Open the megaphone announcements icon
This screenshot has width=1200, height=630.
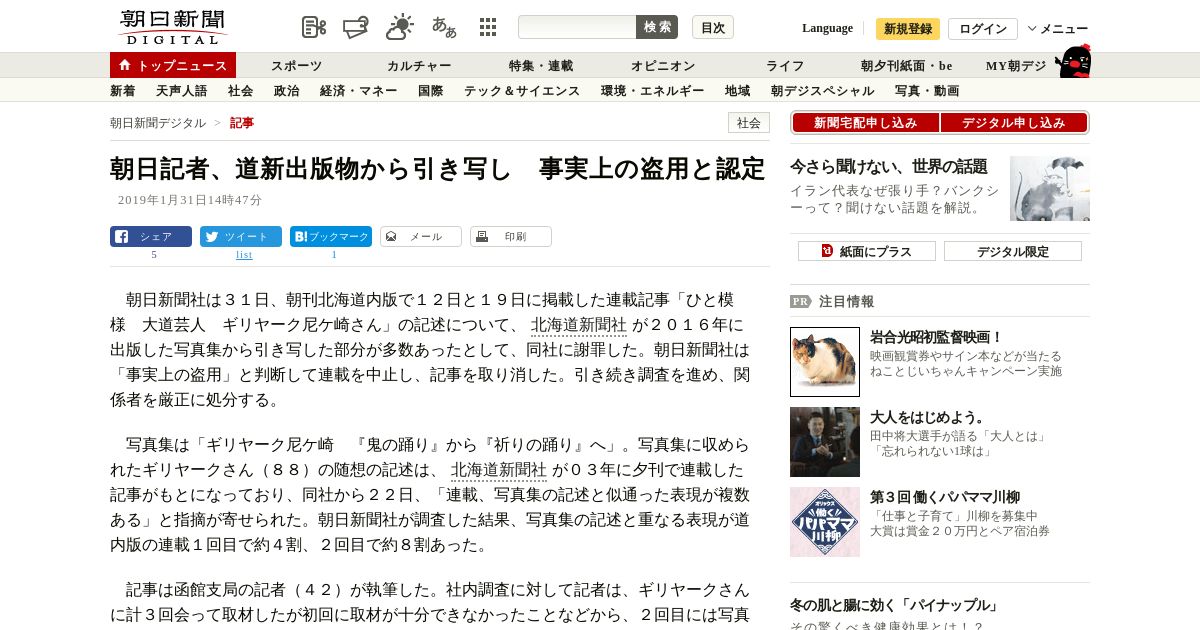pos(356,27)
